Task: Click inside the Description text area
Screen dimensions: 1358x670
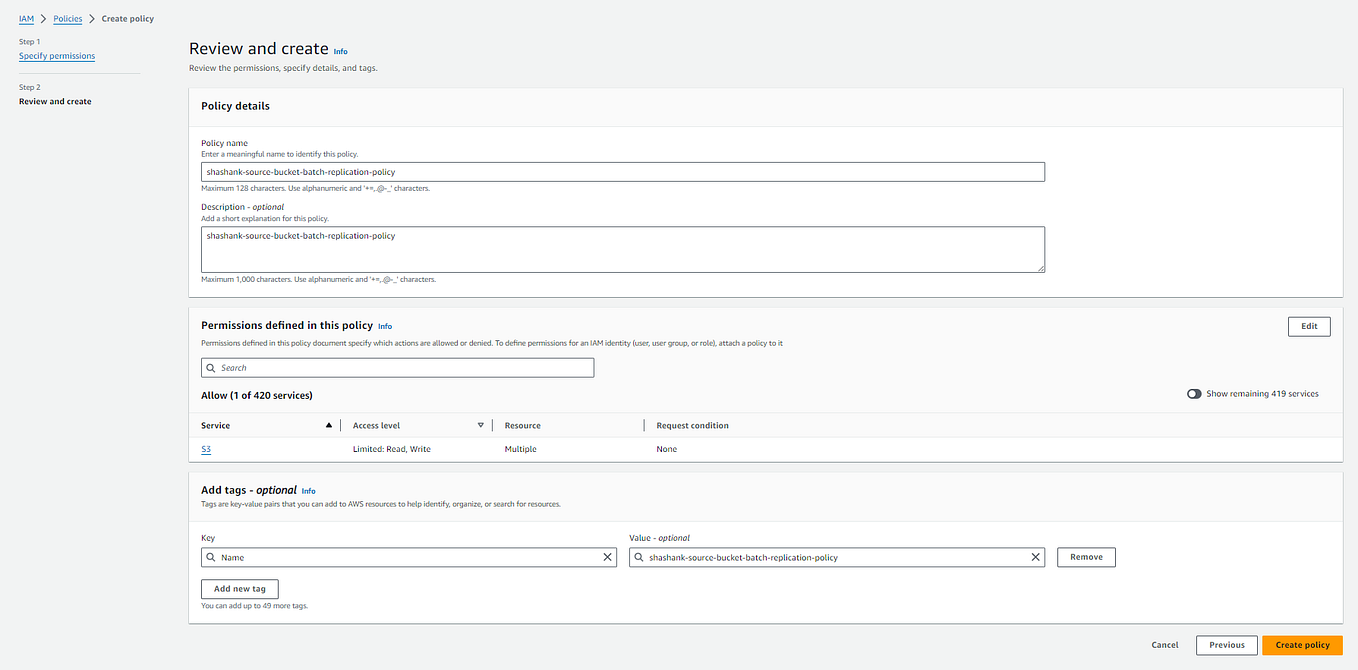Action: click(x=623, y=248)
